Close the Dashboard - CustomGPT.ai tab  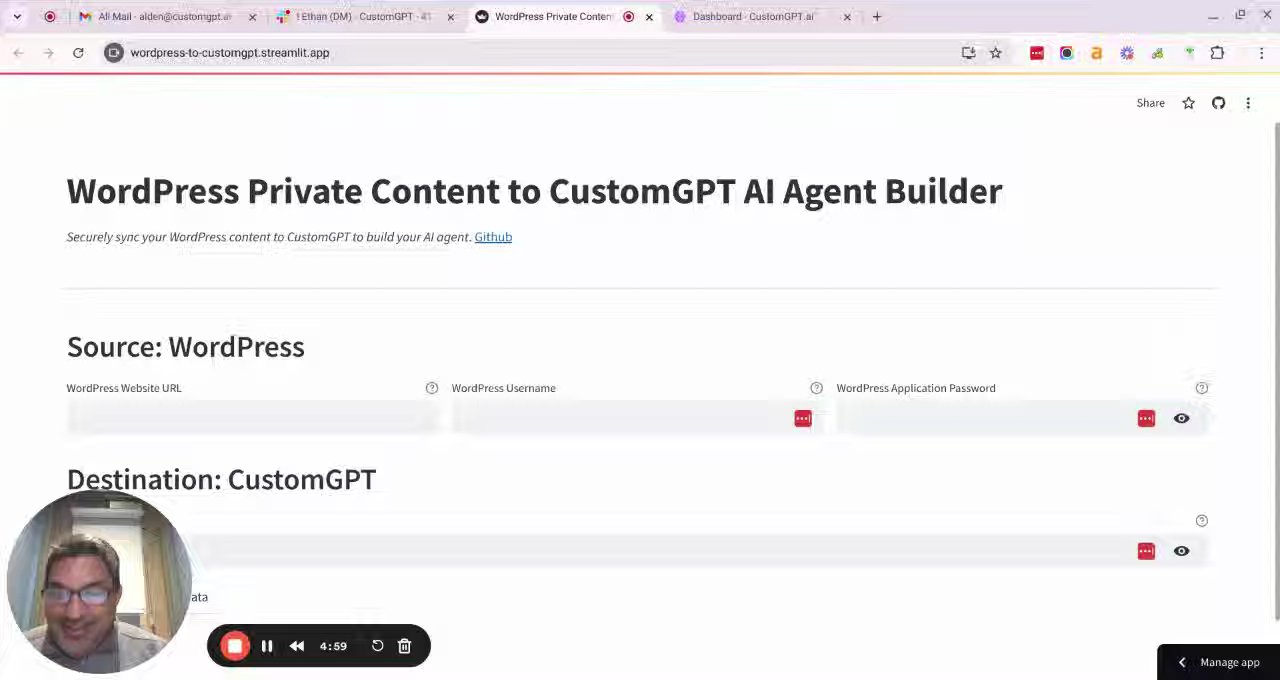pyautogui.click(x=847, y=16)
